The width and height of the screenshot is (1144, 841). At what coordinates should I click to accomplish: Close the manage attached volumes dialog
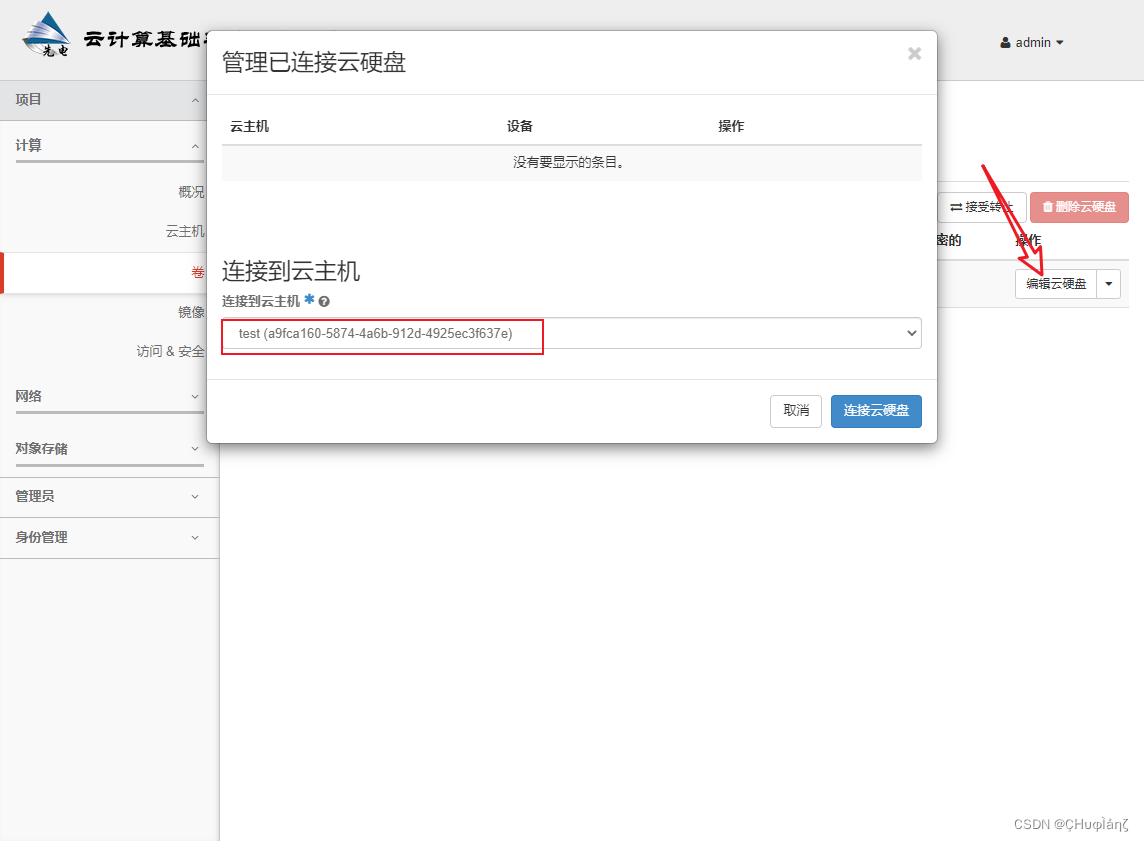(x=914, y=54)
